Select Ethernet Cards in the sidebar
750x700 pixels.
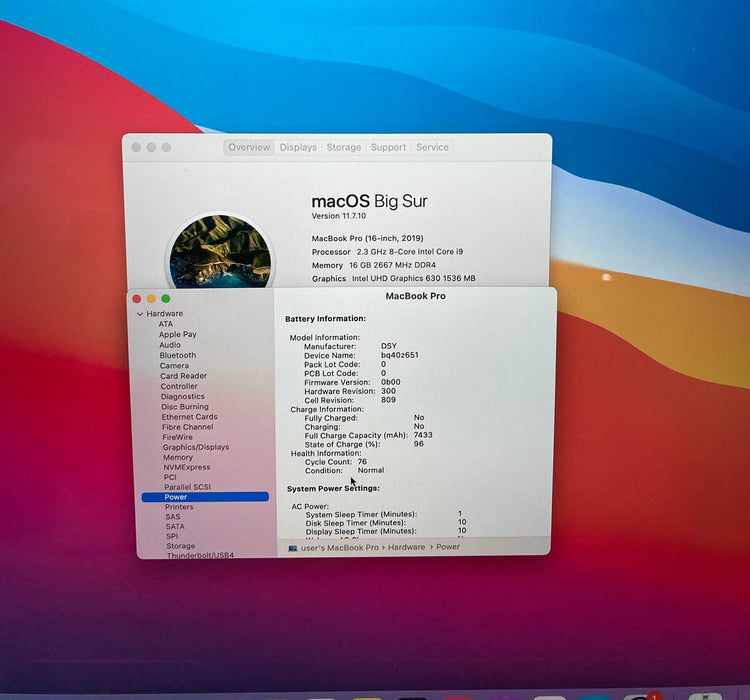tap(189, 417)
